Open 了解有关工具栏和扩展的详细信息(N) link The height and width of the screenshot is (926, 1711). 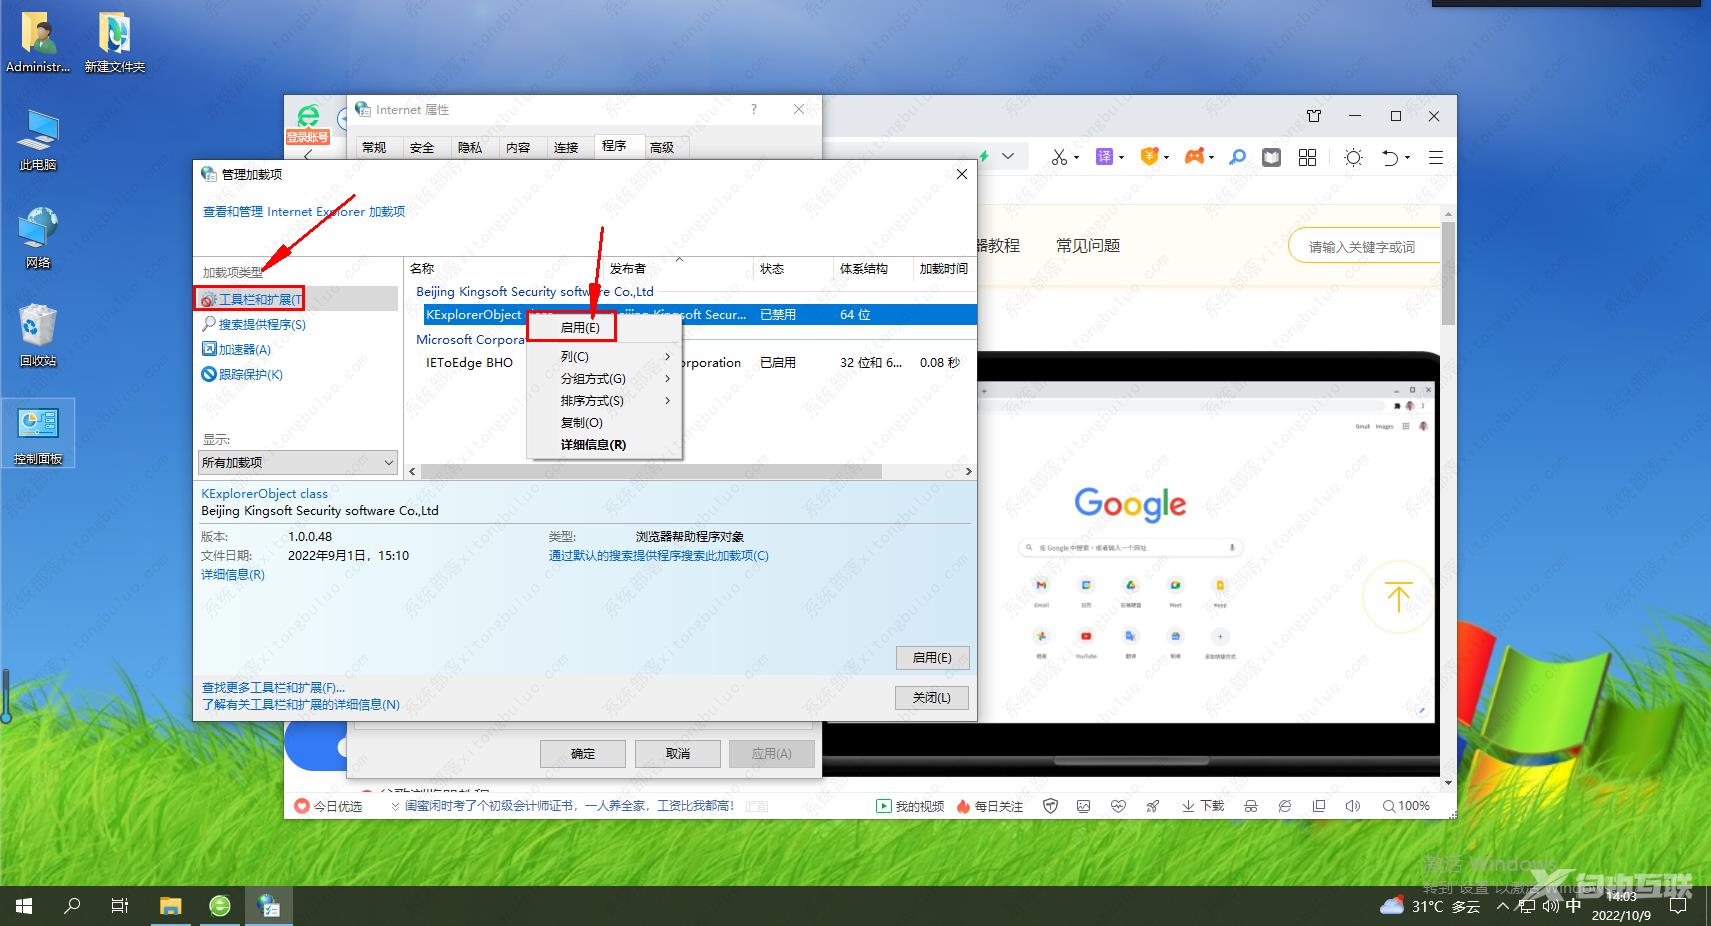(x=301, y=705)
